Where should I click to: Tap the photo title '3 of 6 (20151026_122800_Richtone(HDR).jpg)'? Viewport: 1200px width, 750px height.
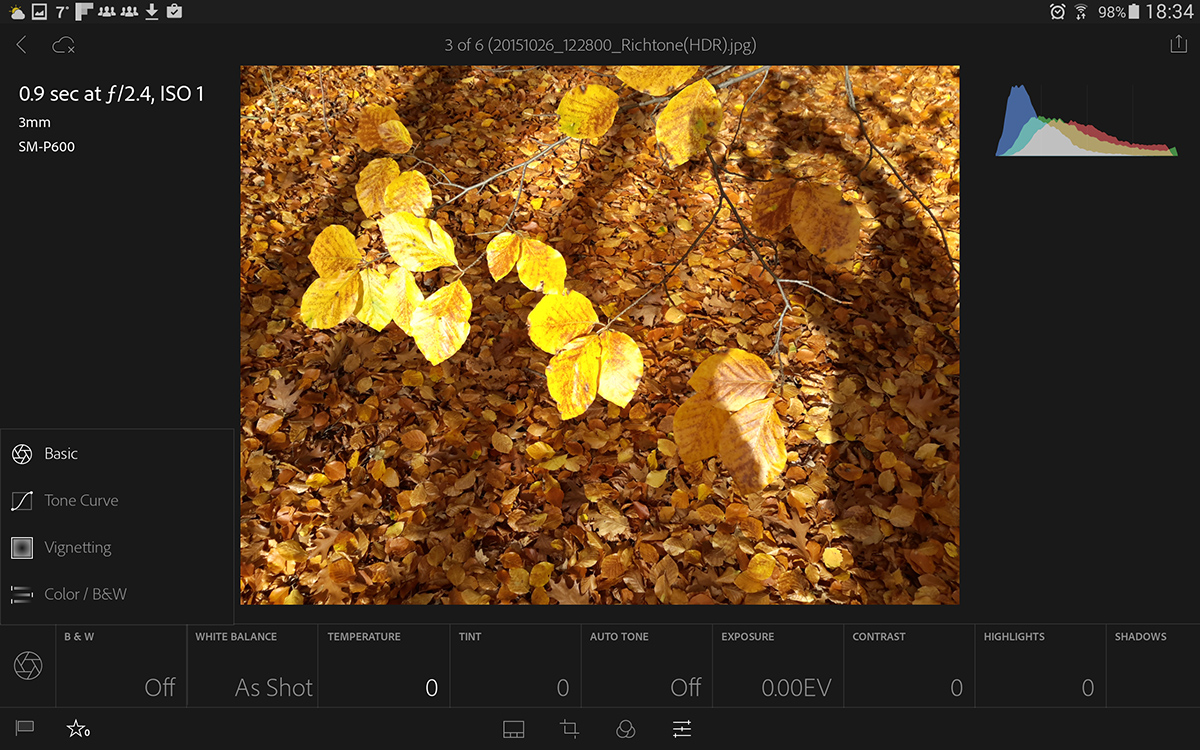point(600,45)
